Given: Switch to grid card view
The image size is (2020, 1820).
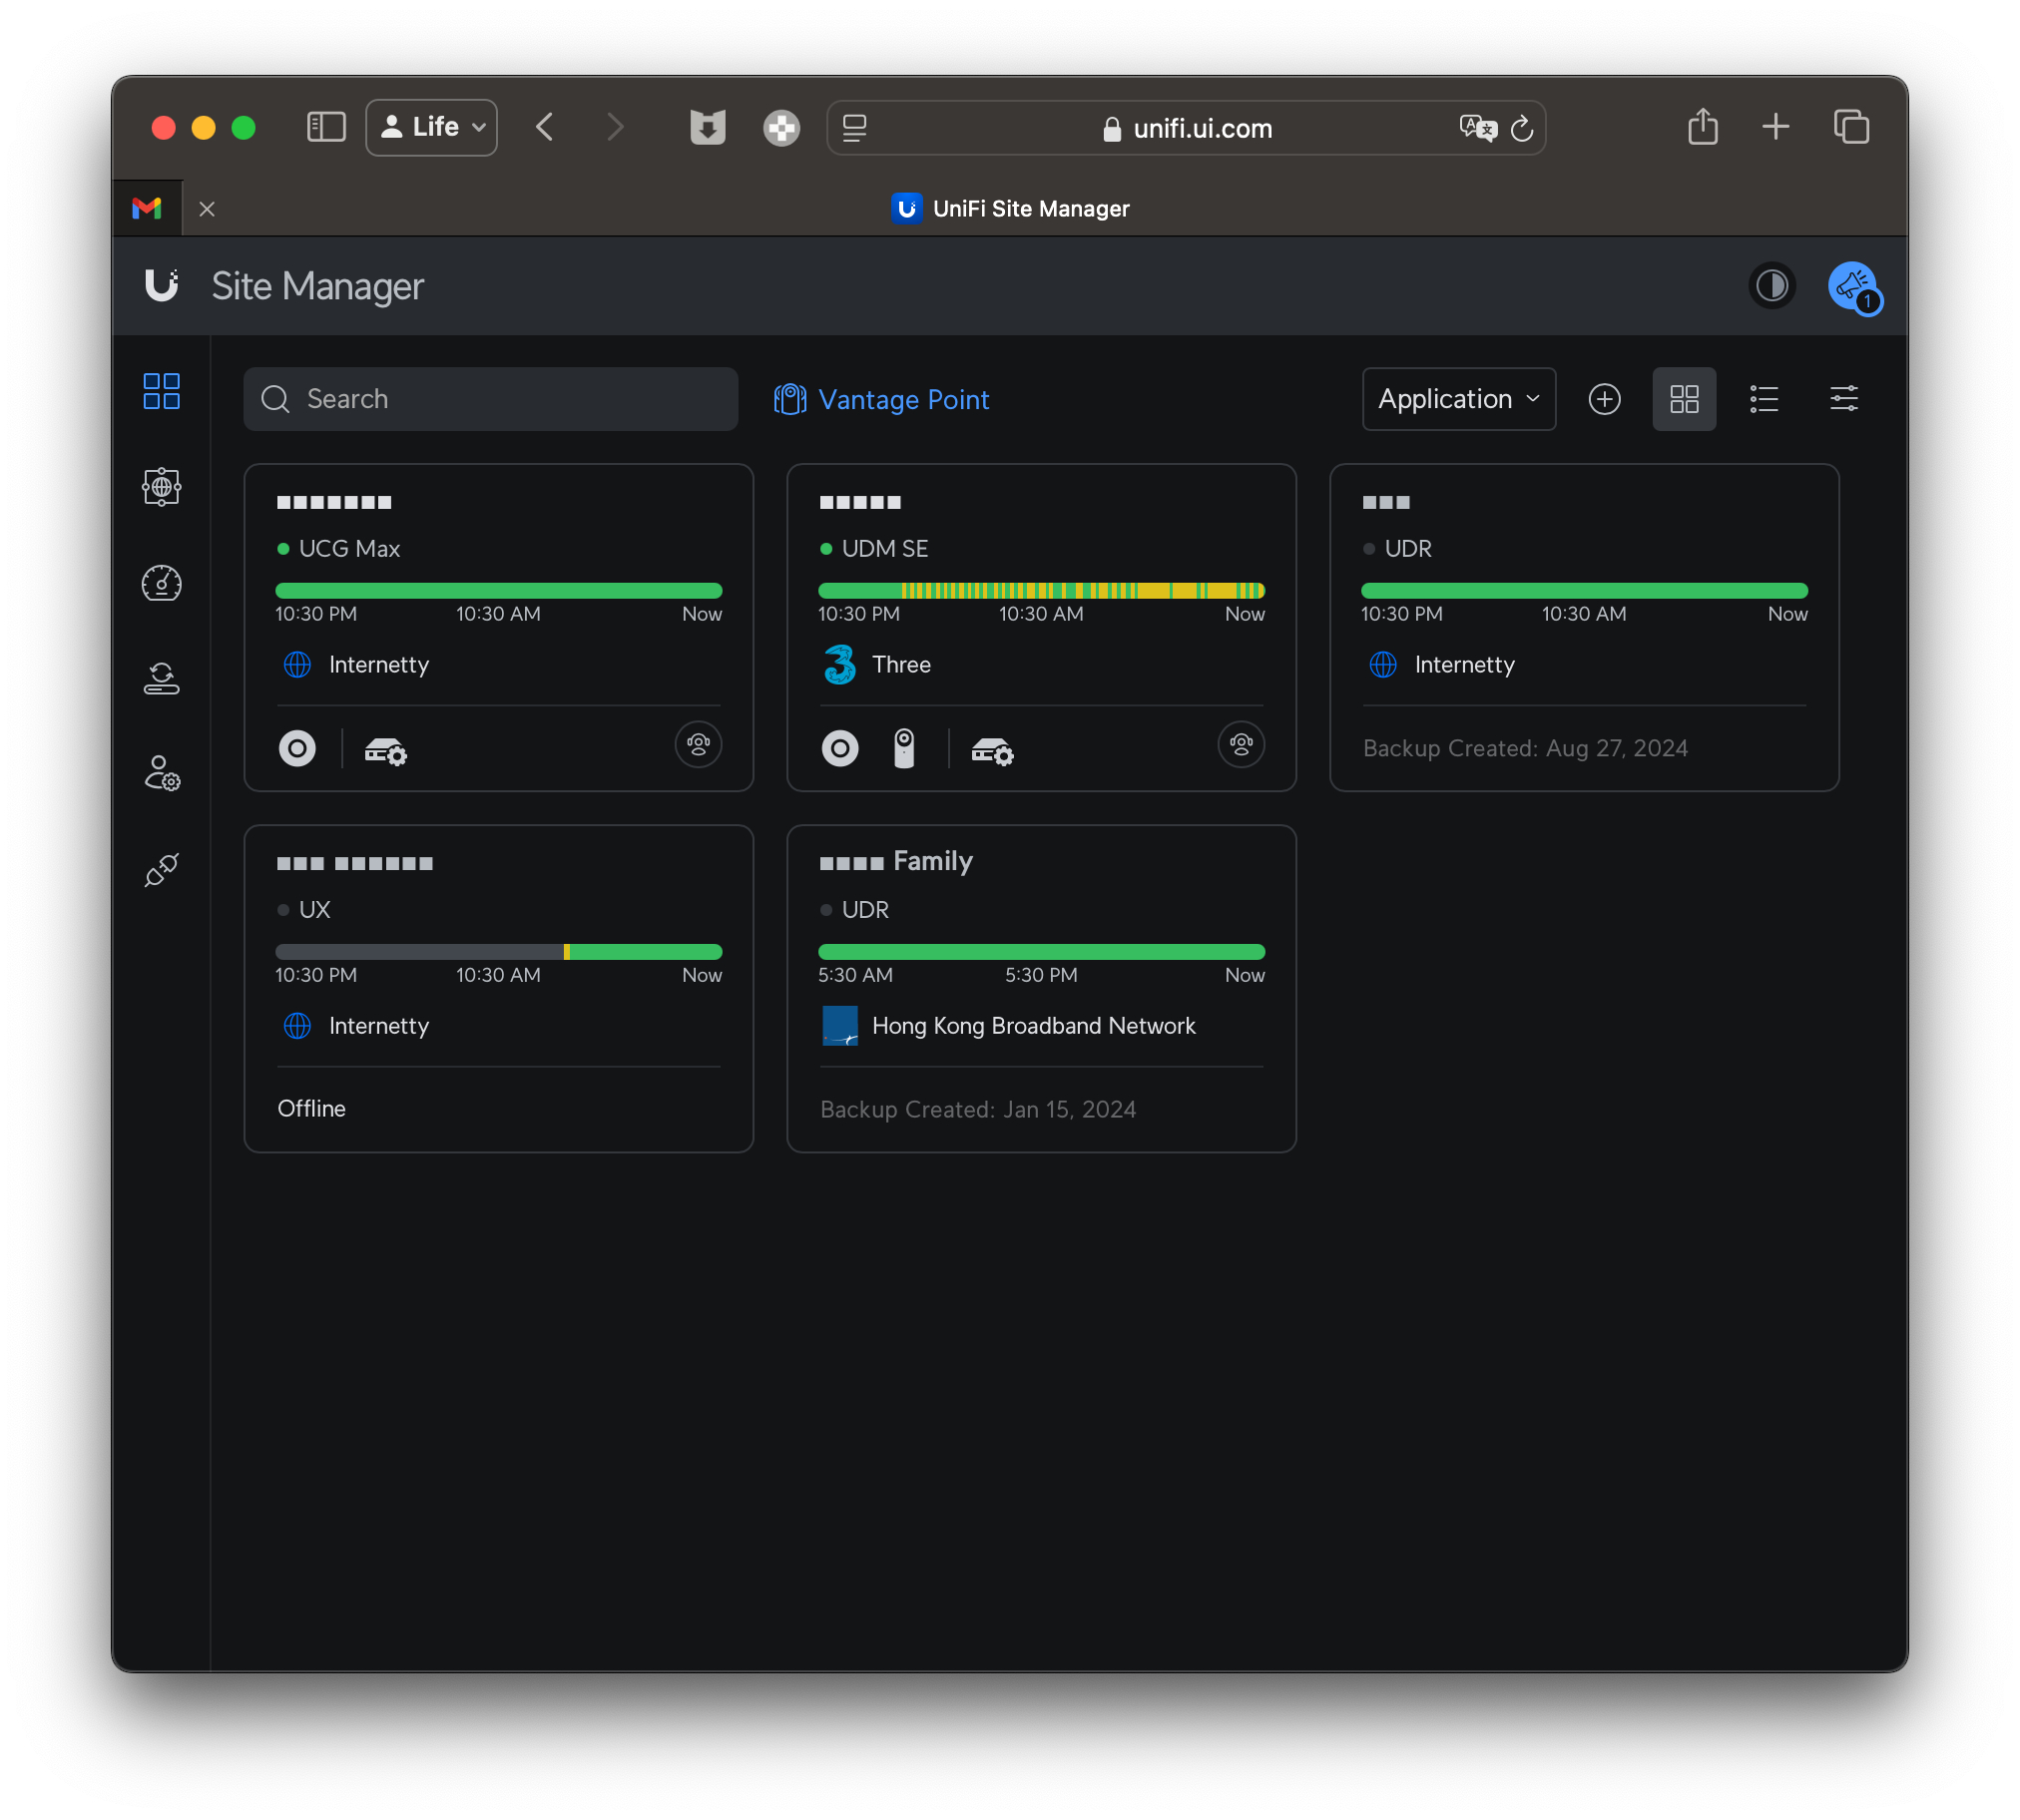Looking at the screenshot, I should coord(1684,399).
